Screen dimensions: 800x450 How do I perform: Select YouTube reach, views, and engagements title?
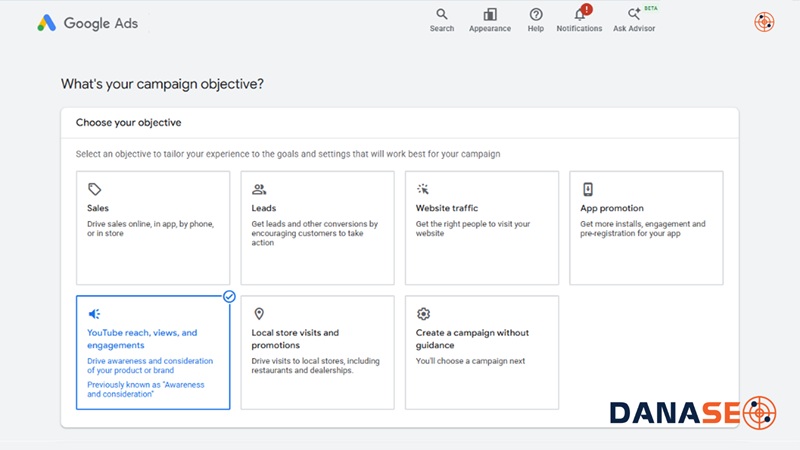click(x=142, y=339)
